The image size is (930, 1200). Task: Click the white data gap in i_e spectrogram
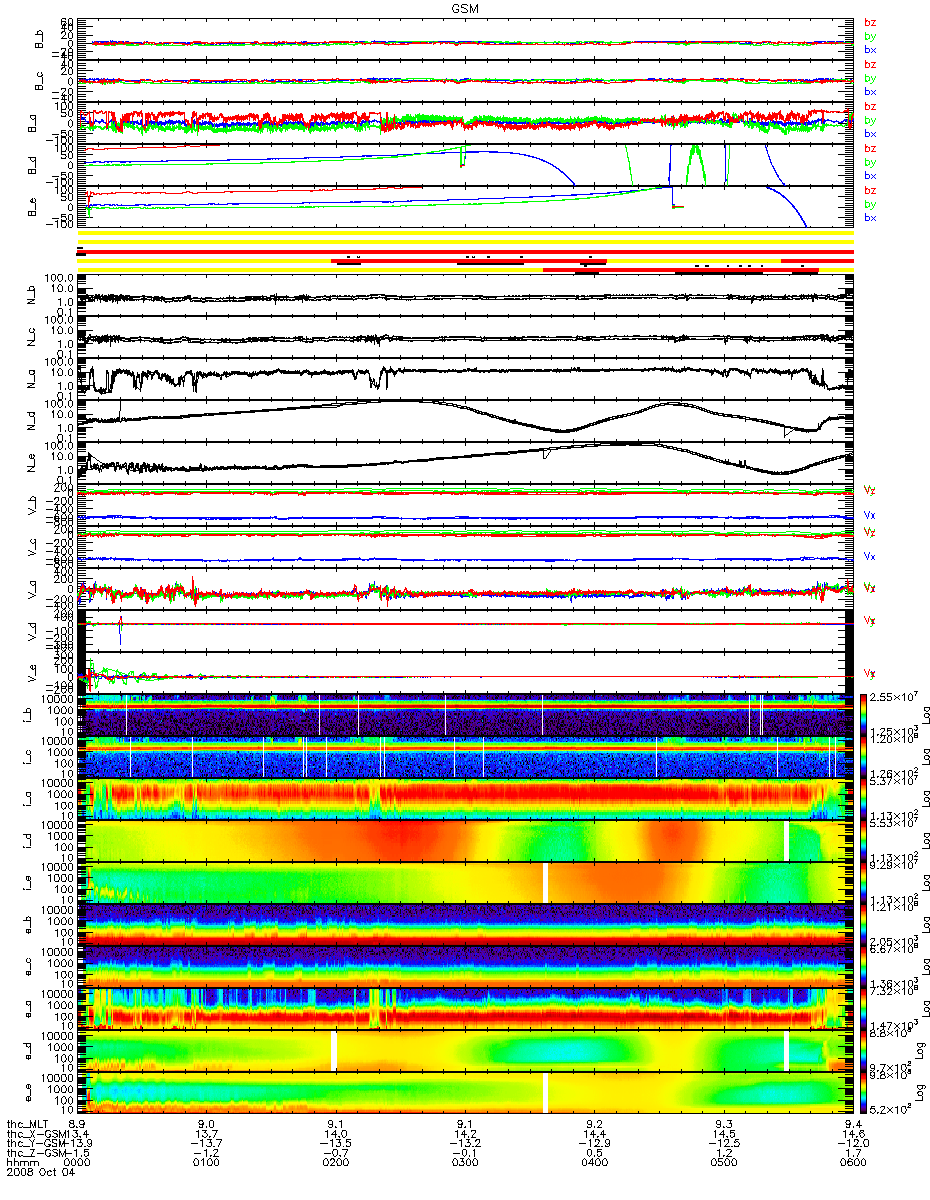coord(545,881)
